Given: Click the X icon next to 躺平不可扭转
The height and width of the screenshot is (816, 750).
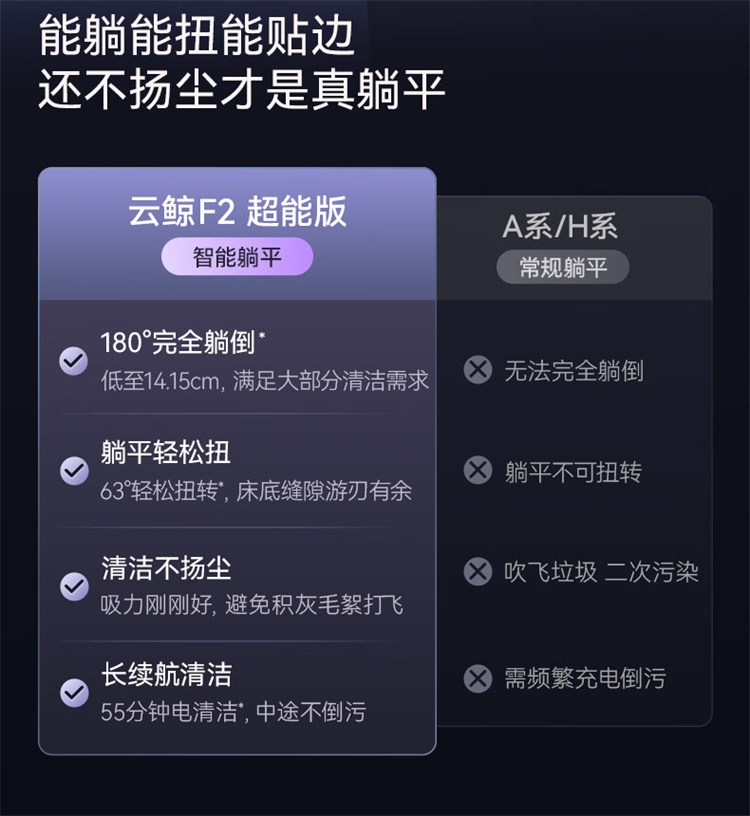Looking at the screenshot, I should [x=478, y=471].
